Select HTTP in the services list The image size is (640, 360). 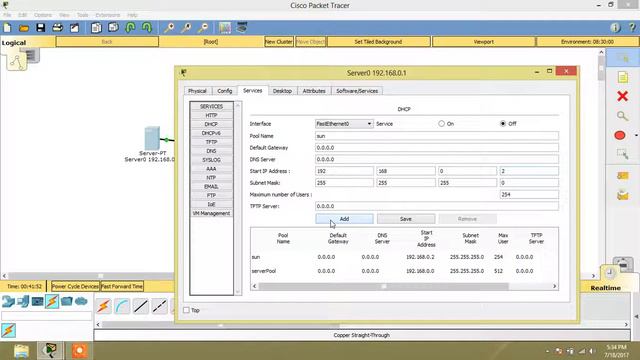click(x=211, y=116)
